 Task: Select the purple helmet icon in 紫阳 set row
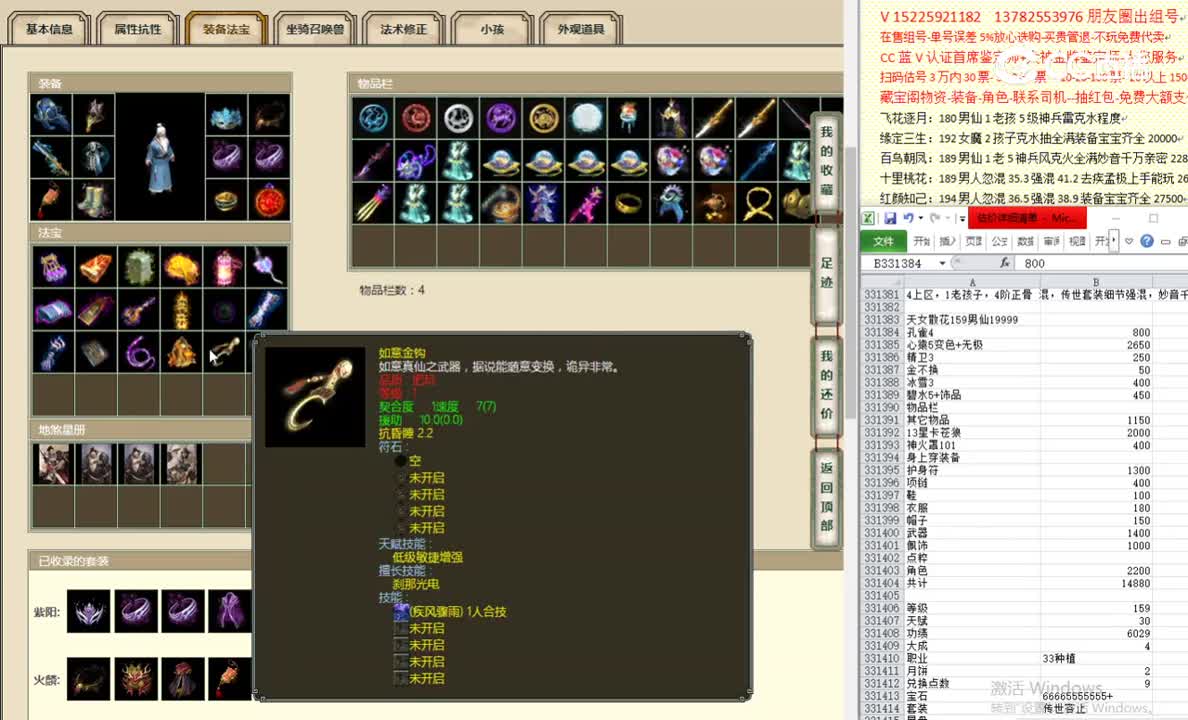click(x=87, y=610)
